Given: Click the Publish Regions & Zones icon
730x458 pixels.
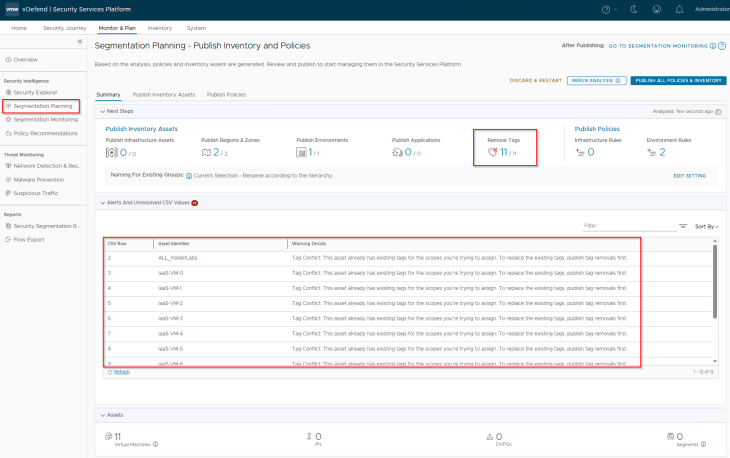Looking at the screenshot, I should click(207, 153).
